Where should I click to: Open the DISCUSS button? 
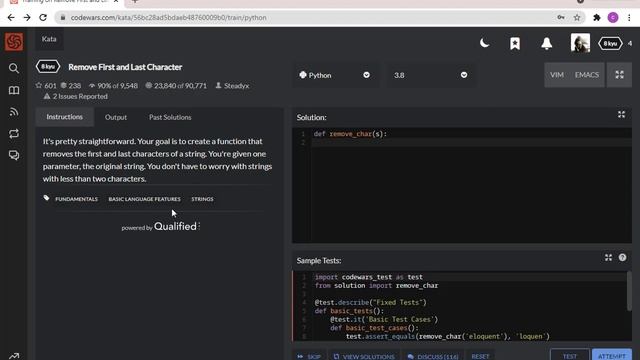pyautogui.click(x=433, y=356)
